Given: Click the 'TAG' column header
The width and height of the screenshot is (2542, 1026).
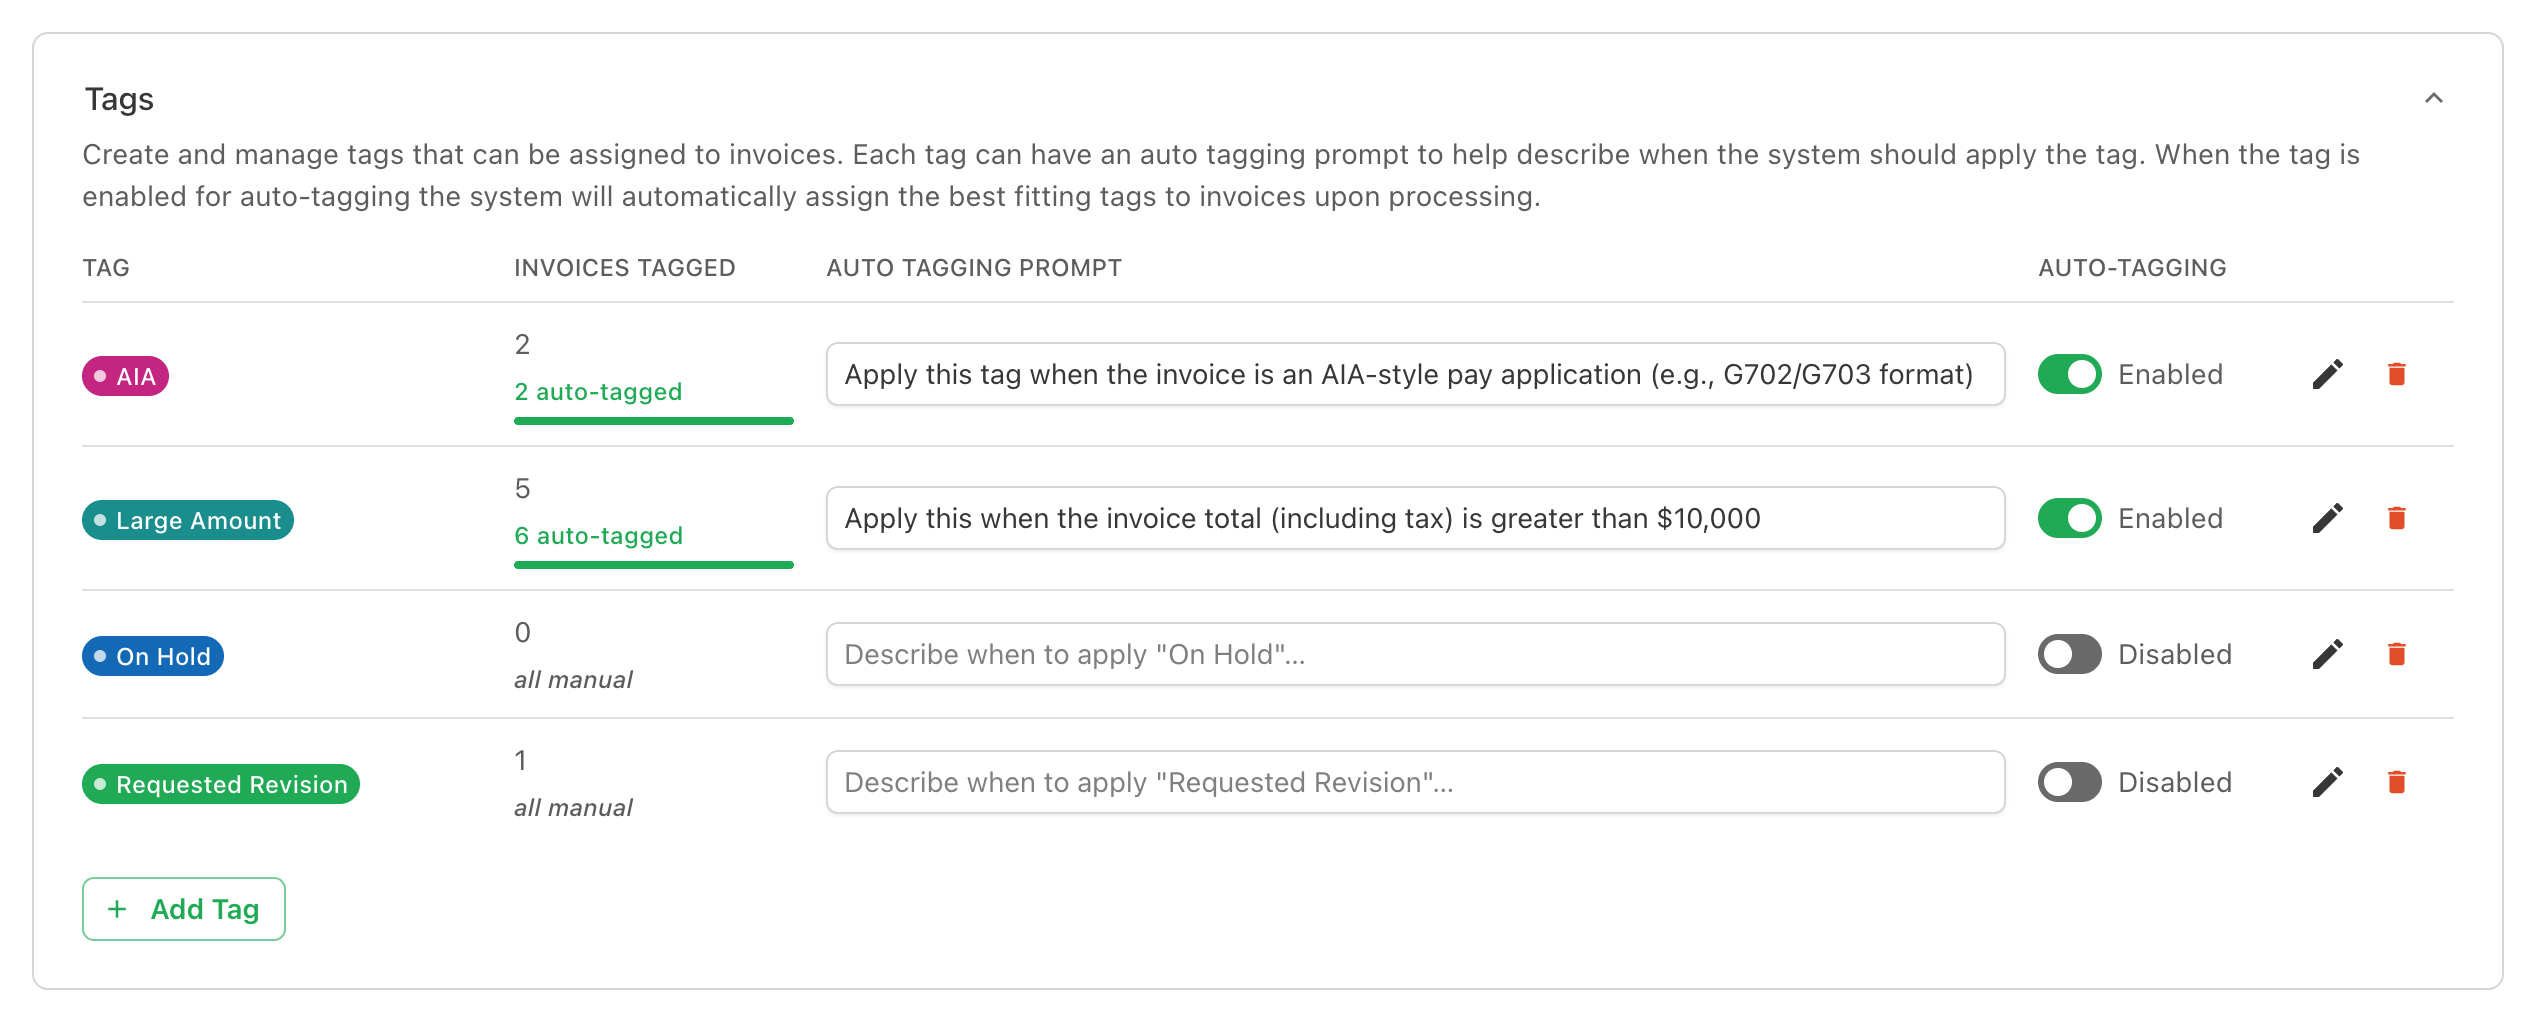Looking at the screenshot, I should coord(106,268).
